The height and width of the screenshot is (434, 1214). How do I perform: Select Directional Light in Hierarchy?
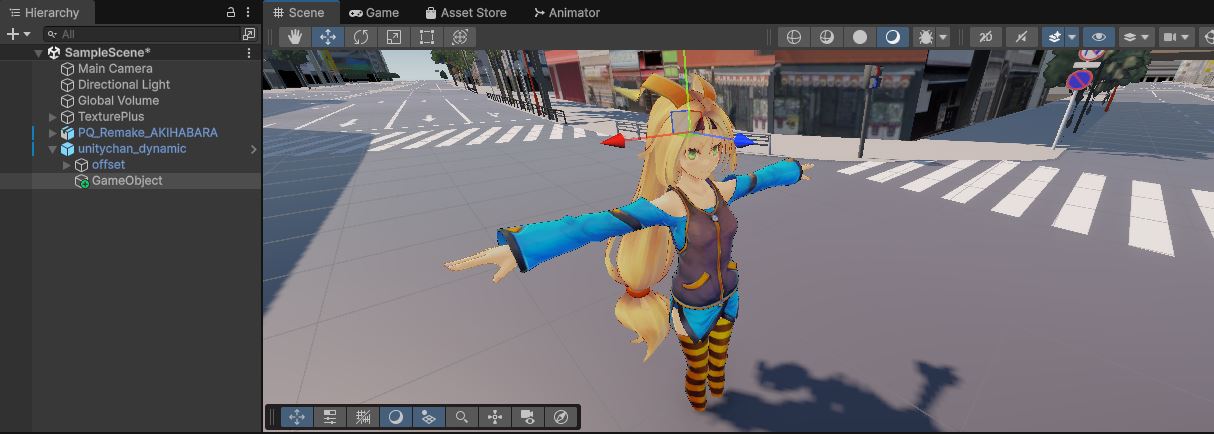point(124,84)
